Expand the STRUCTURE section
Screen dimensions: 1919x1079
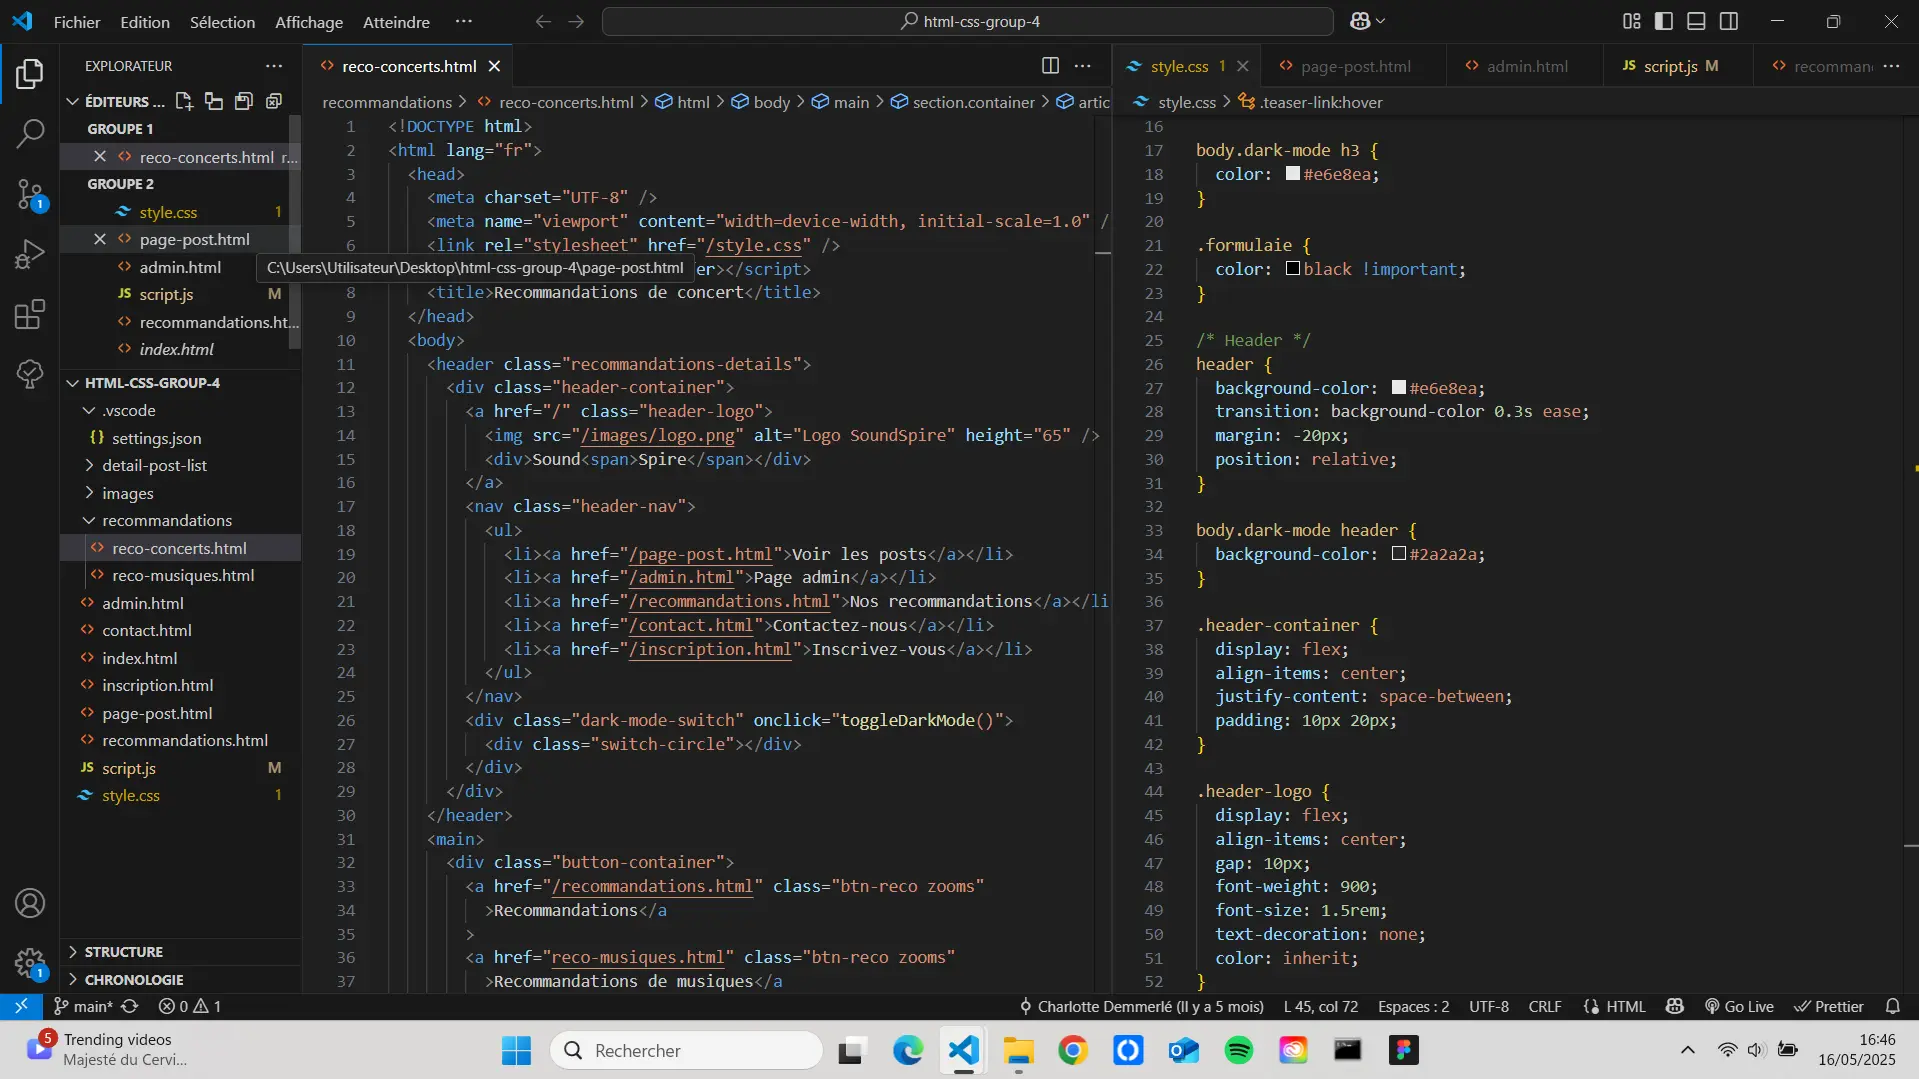click(119, 952)
